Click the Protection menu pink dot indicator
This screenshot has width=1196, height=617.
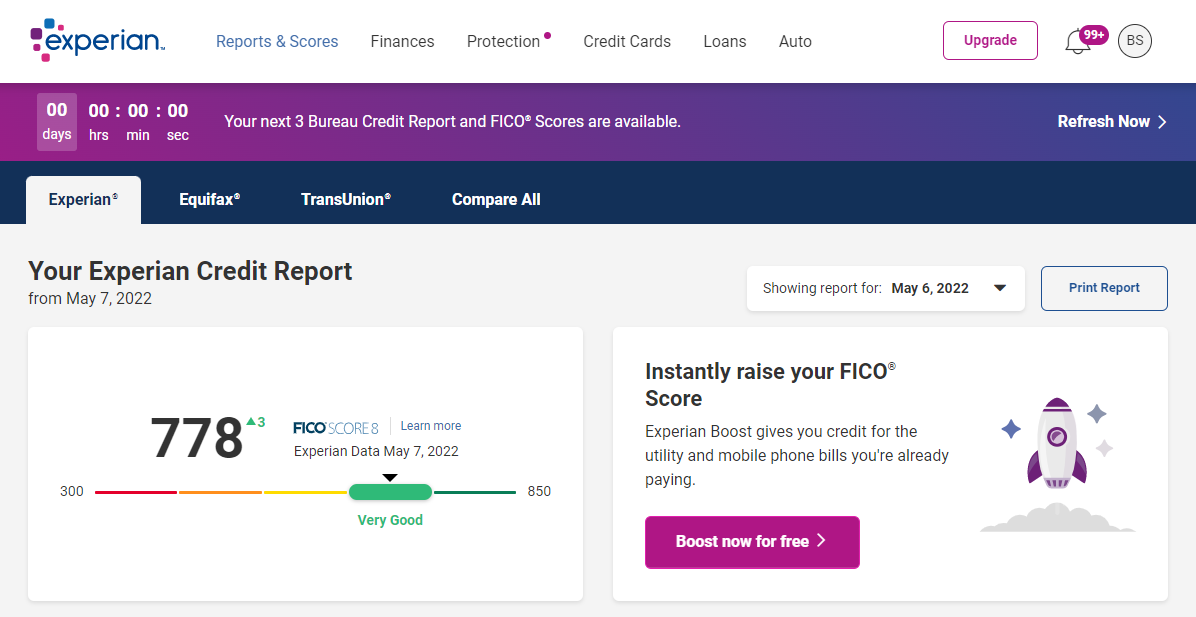click(547, 35)
